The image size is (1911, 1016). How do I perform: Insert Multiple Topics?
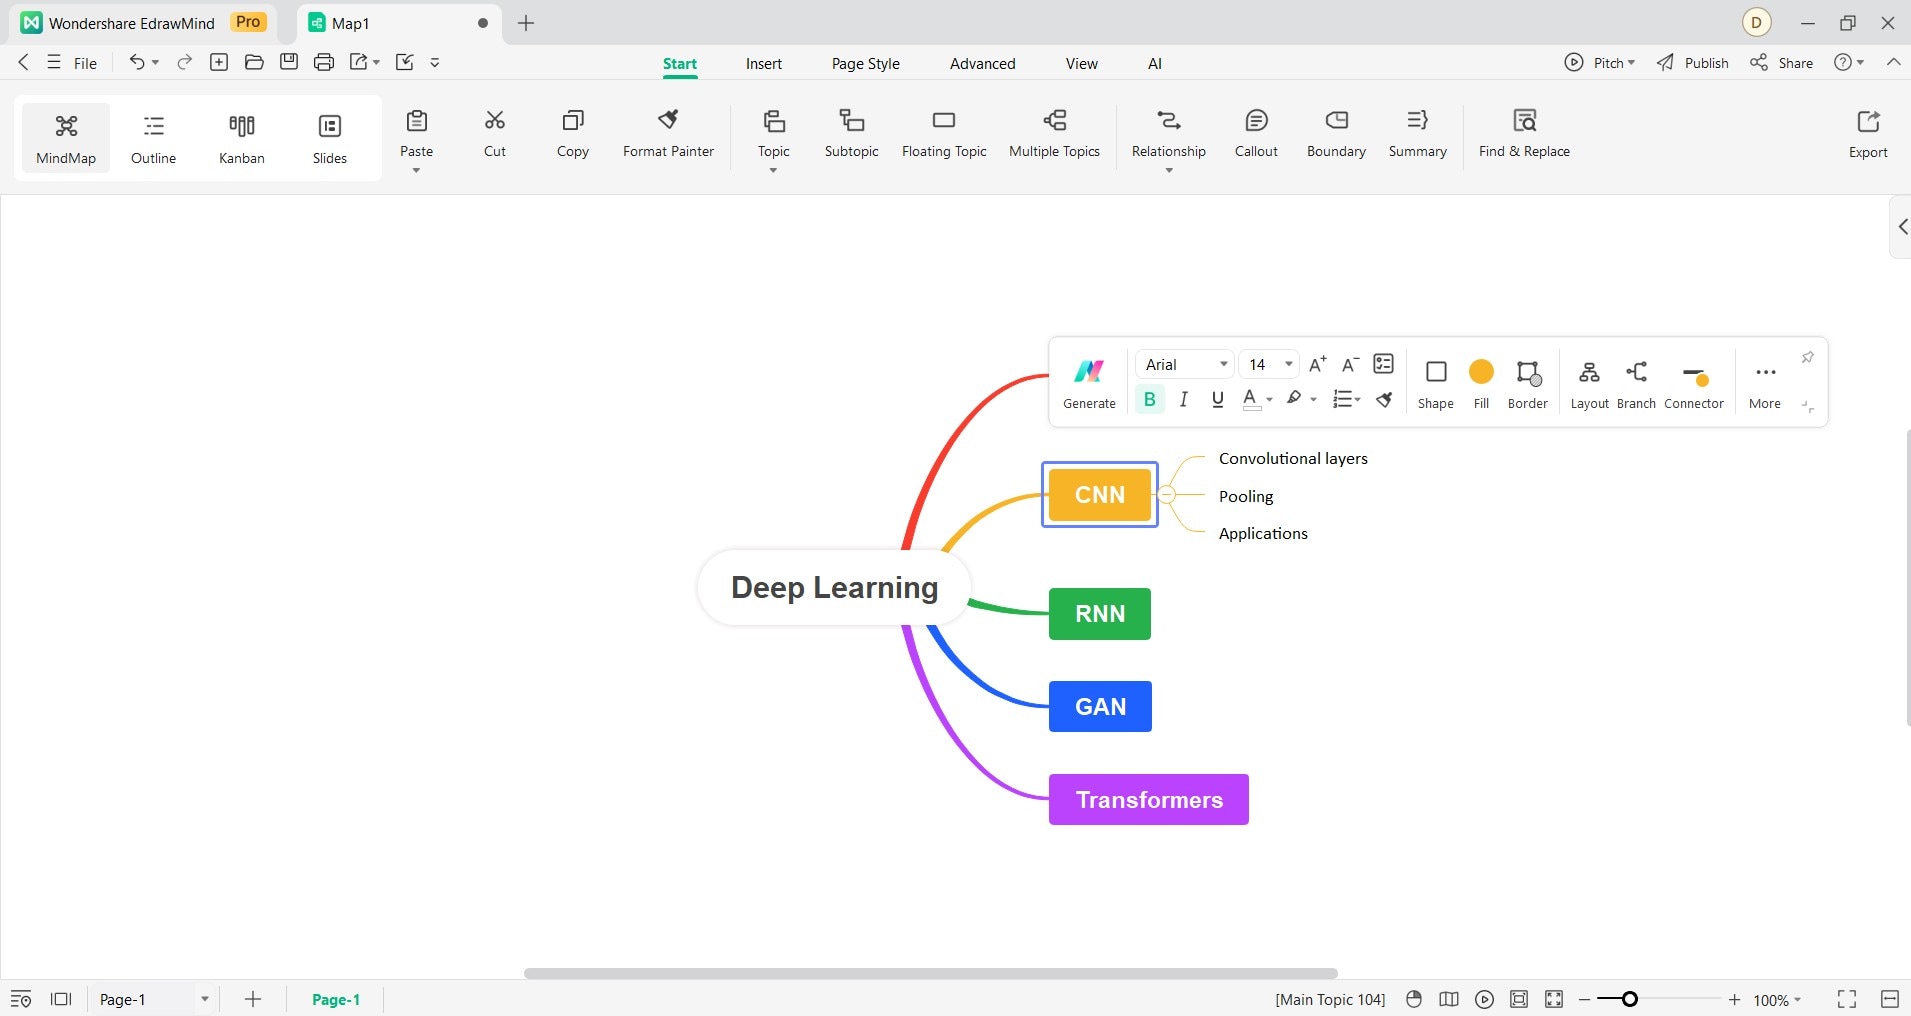coord(1054,134)
